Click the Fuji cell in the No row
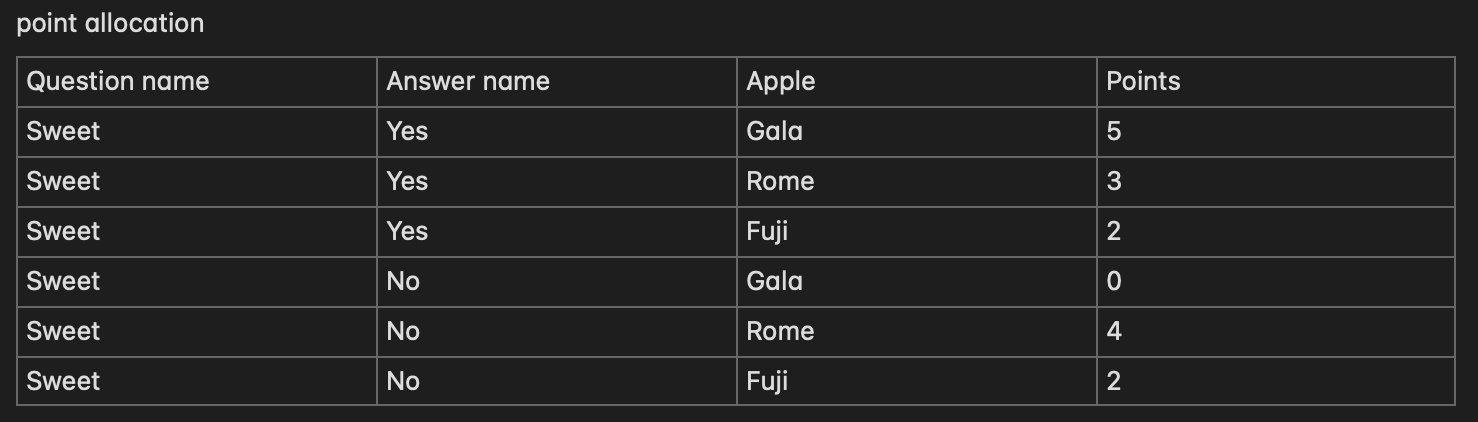1478x422 pixels. 767,381
